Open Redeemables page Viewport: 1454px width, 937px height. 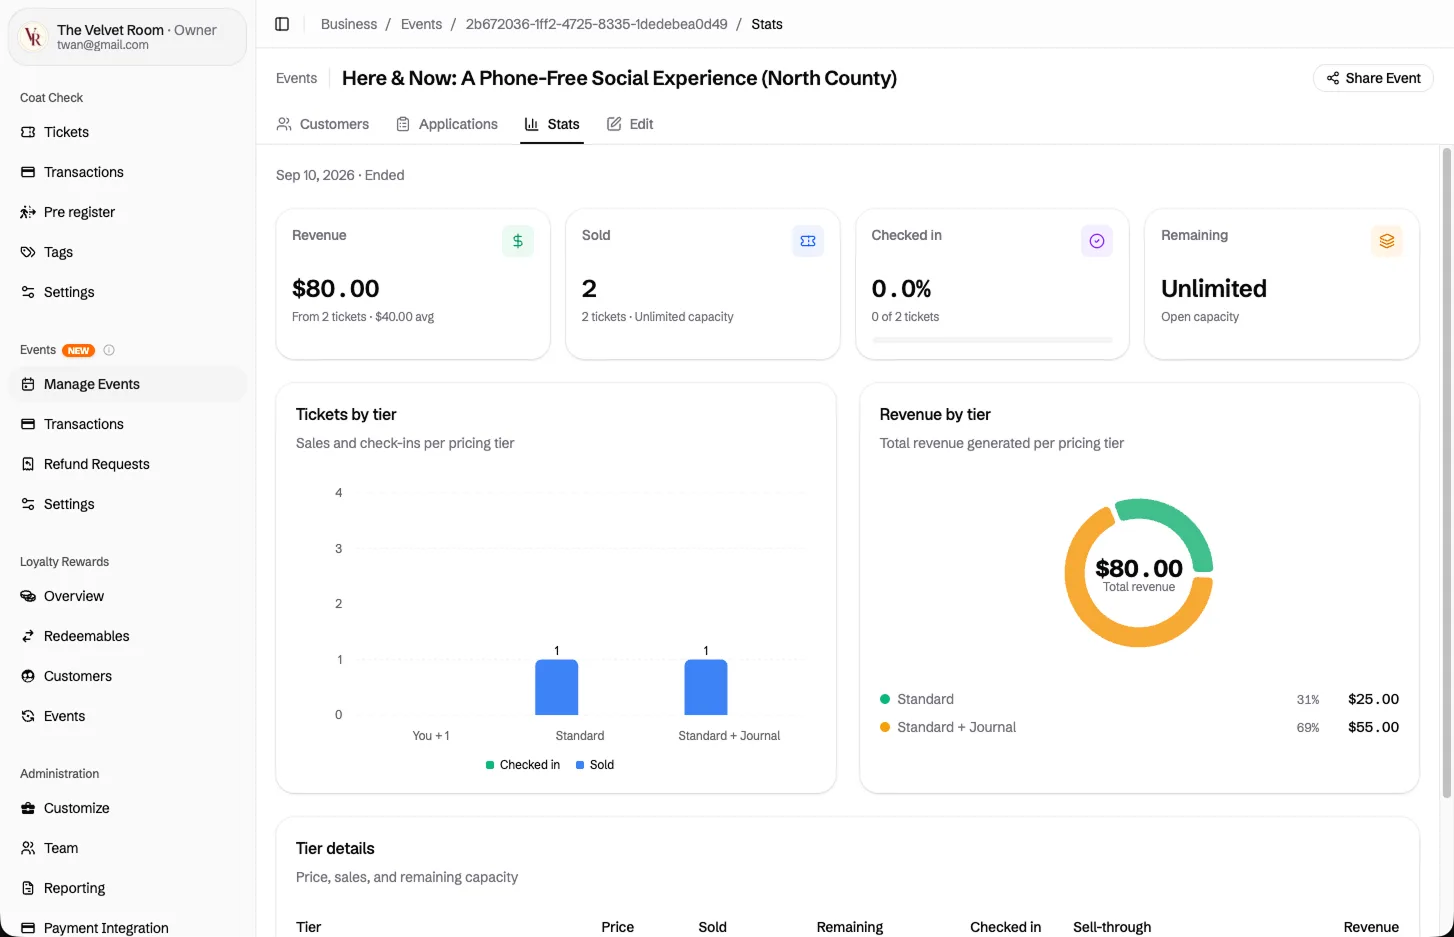[128, 636]
